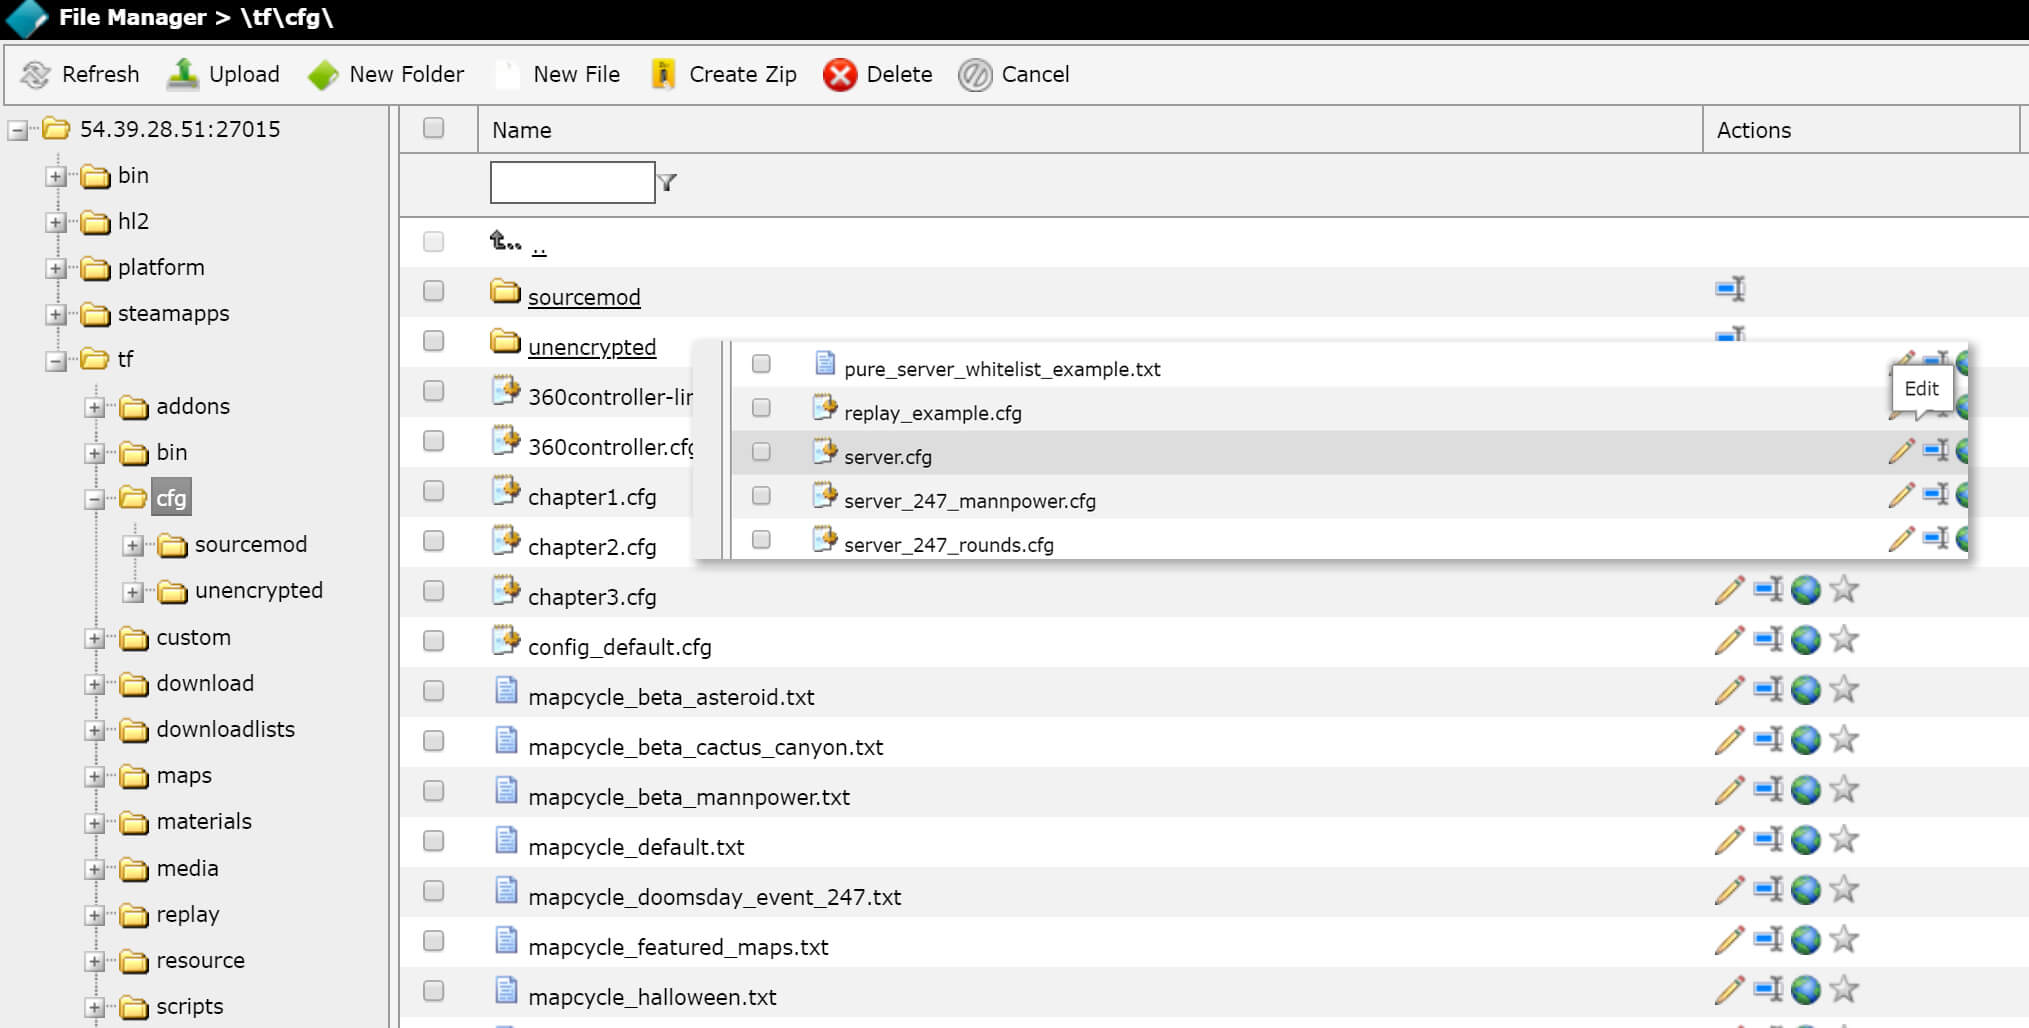Click the red Delete icon
The image size is (2029, 1028).
pos(840,75)
